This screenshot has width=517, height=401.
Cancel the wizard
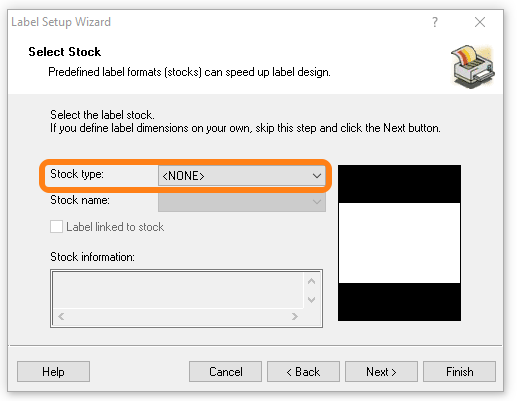click(x=225, y=372)
